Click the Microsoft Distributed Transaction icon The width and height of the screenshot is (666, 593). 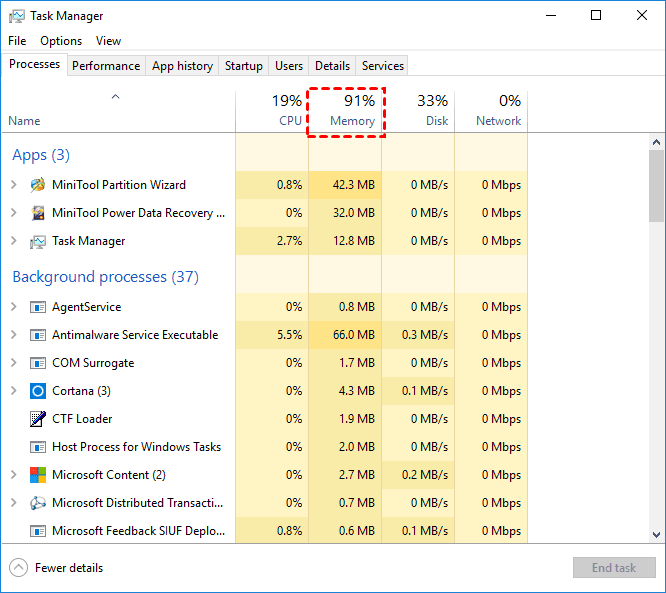[x=38, y=503]
